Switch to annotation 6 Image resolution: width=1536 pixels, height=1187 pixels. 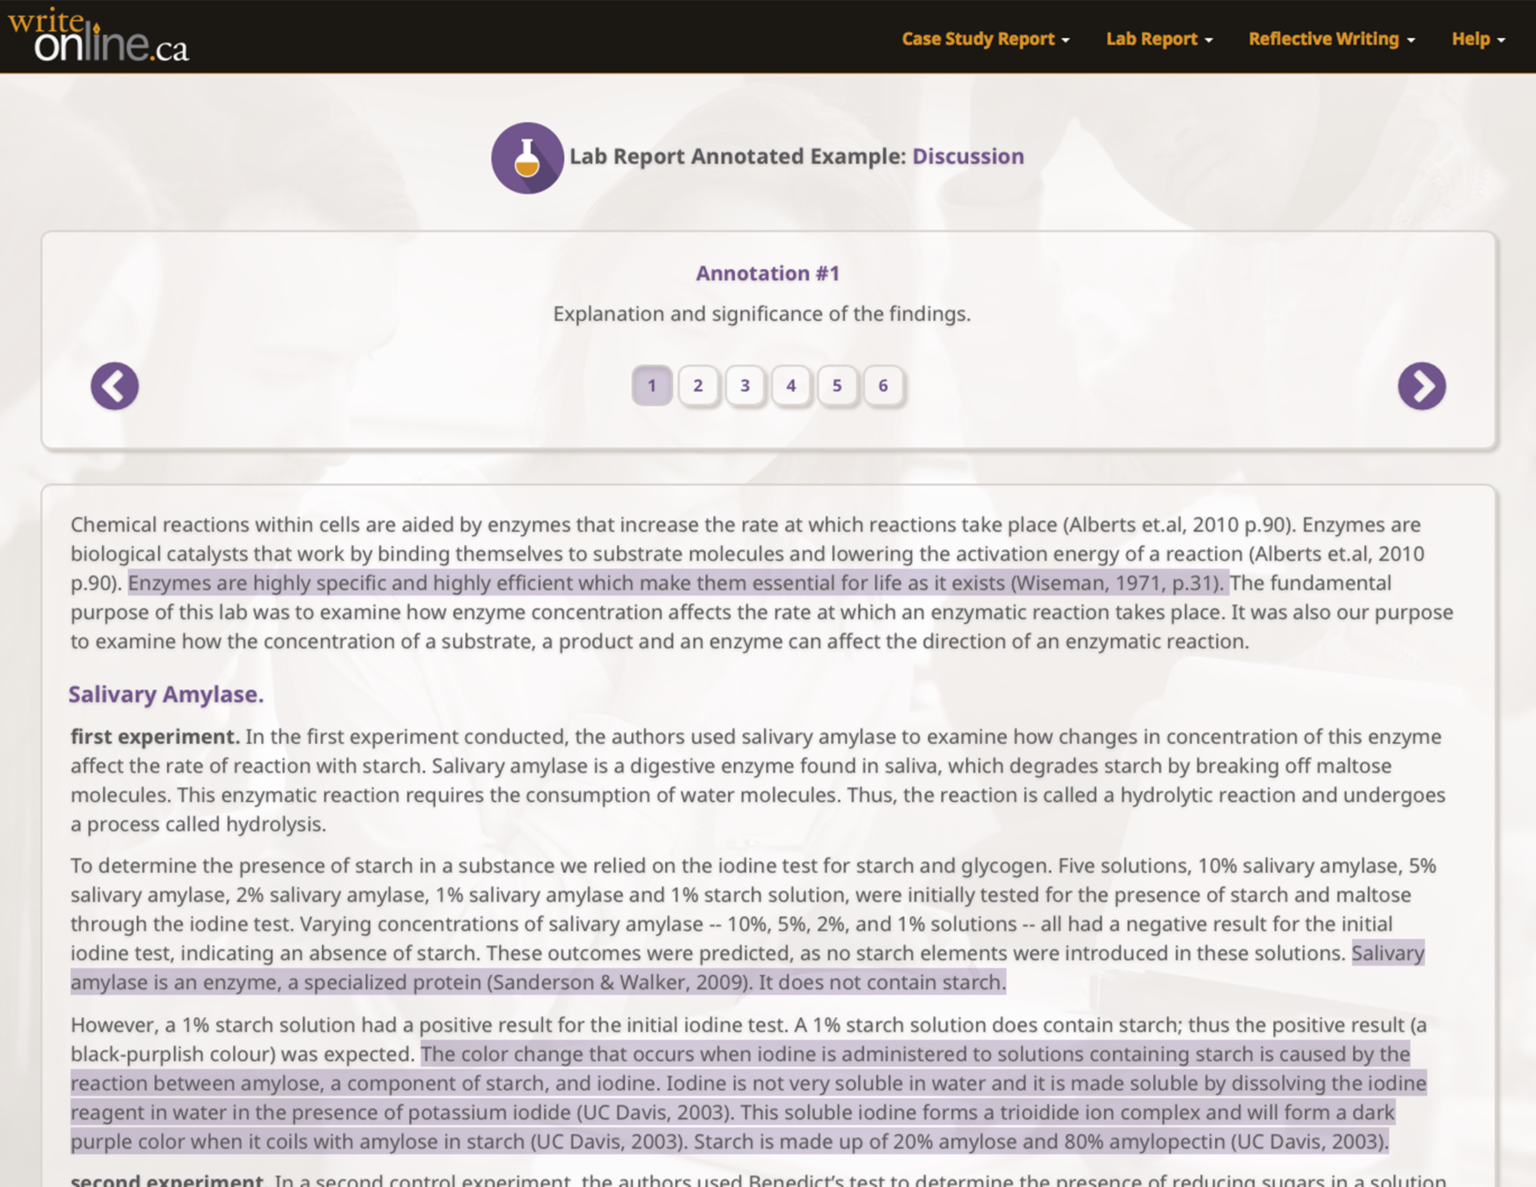[883, 386]
